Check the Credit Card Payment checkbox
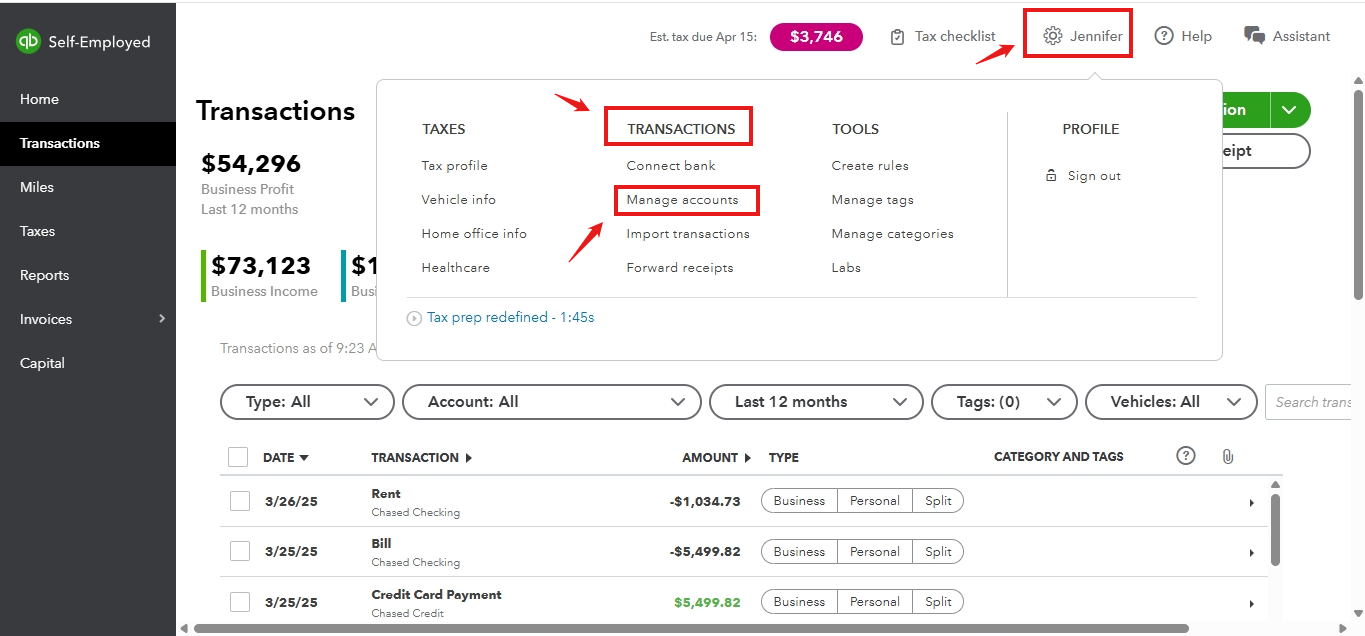This screenshot has height=636, width=1365. (240, 602)
